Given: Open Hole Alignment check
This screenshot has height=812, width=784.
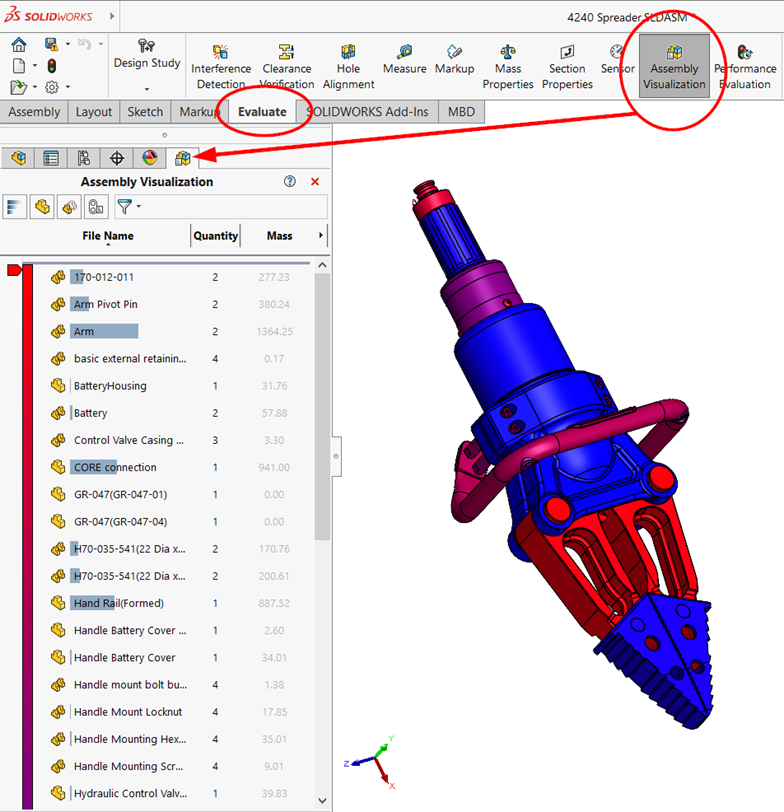Looking at the screenshot, I should click(x=348, y=67).
